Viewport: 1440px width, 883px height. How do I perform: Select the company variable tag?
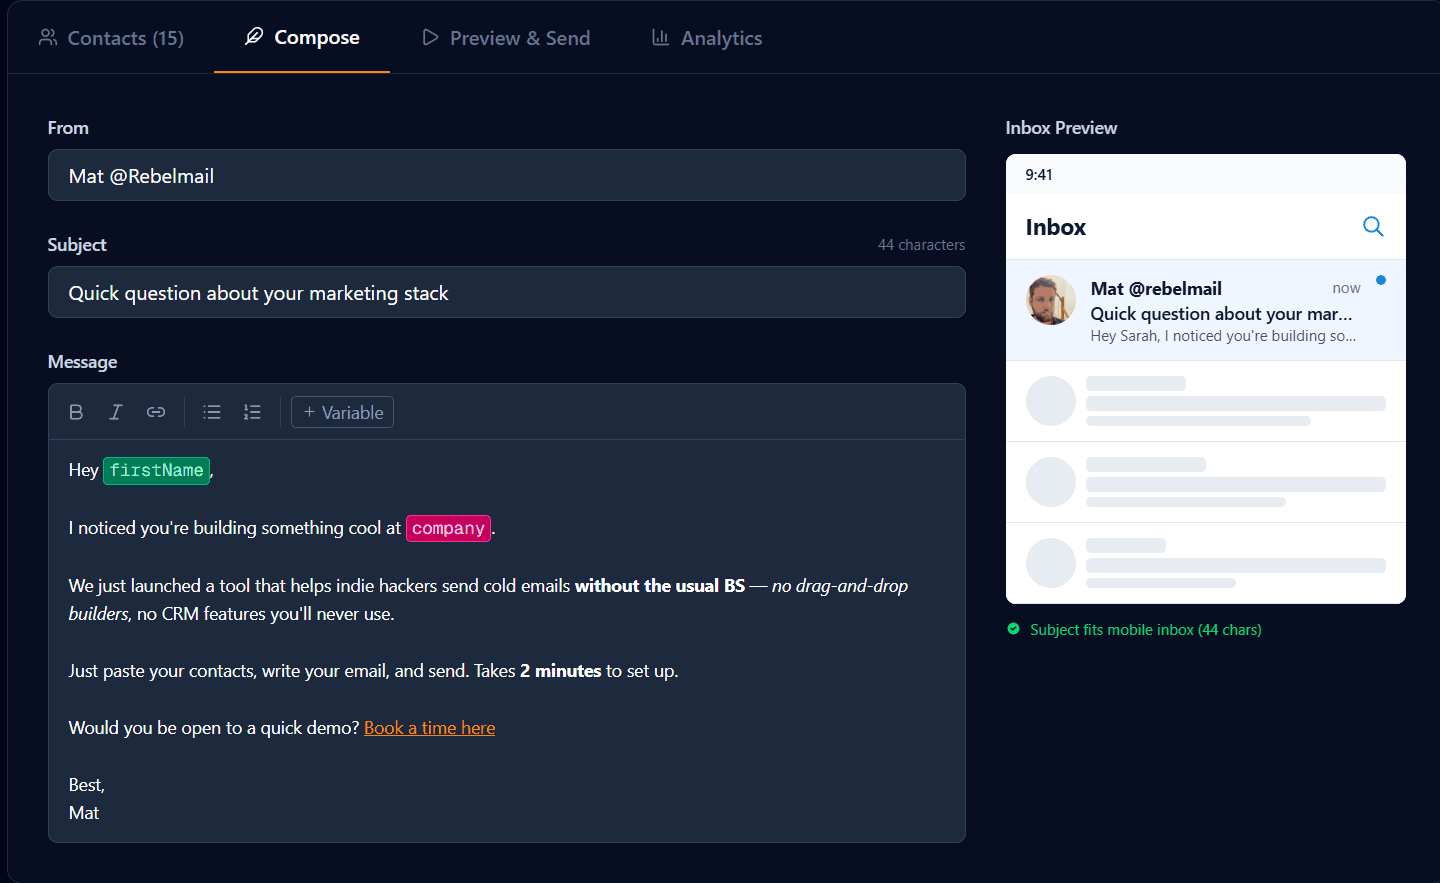click(x=448, y=528)
